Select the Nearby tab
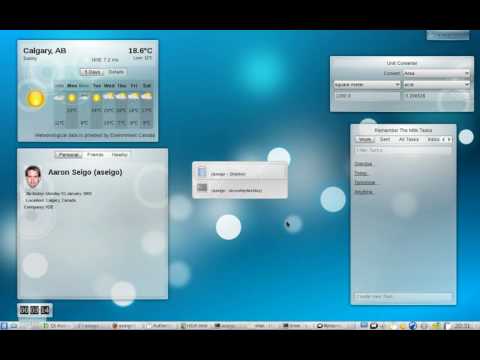Viewport: 480px width, 360px height. 120,155
